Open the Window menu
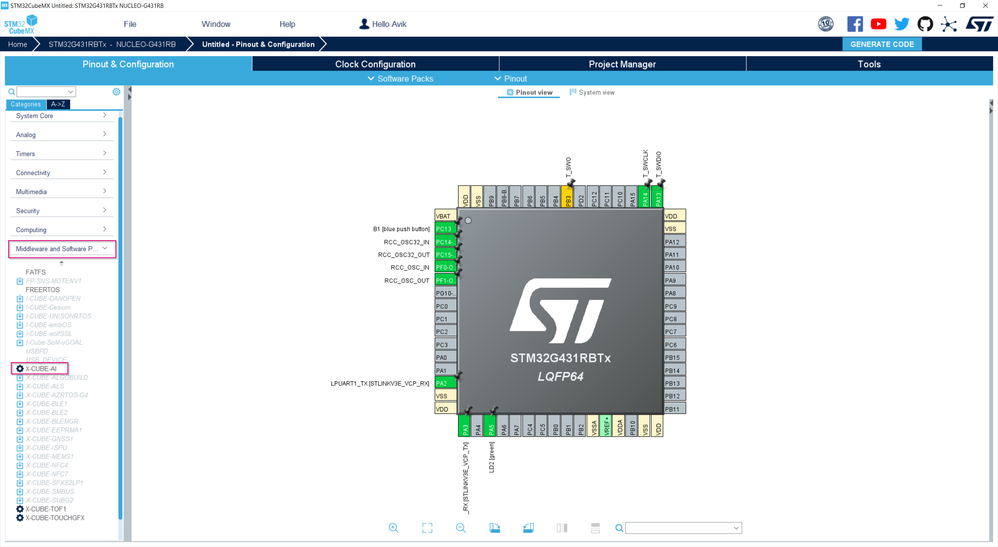Screen dimensions: 998x547 [216, 24]
